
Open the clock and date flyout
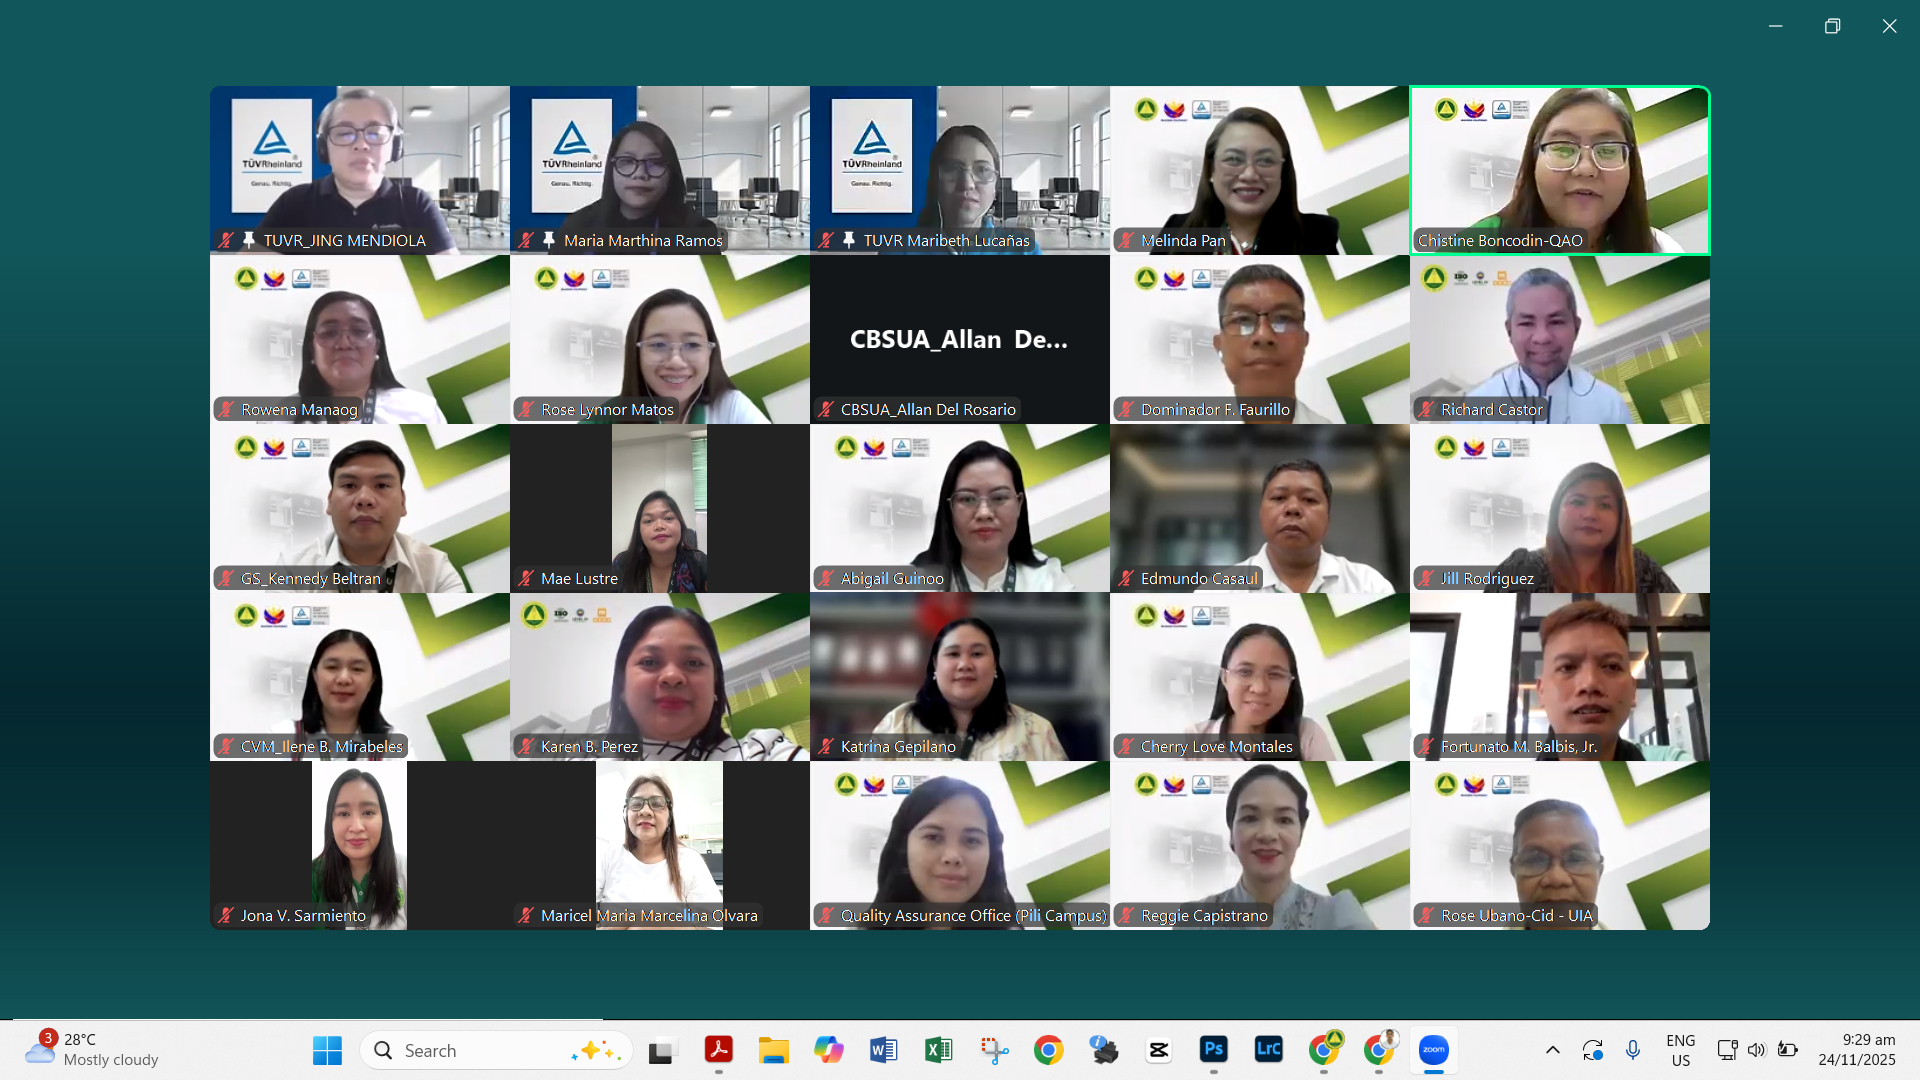pos(1856,1050)
